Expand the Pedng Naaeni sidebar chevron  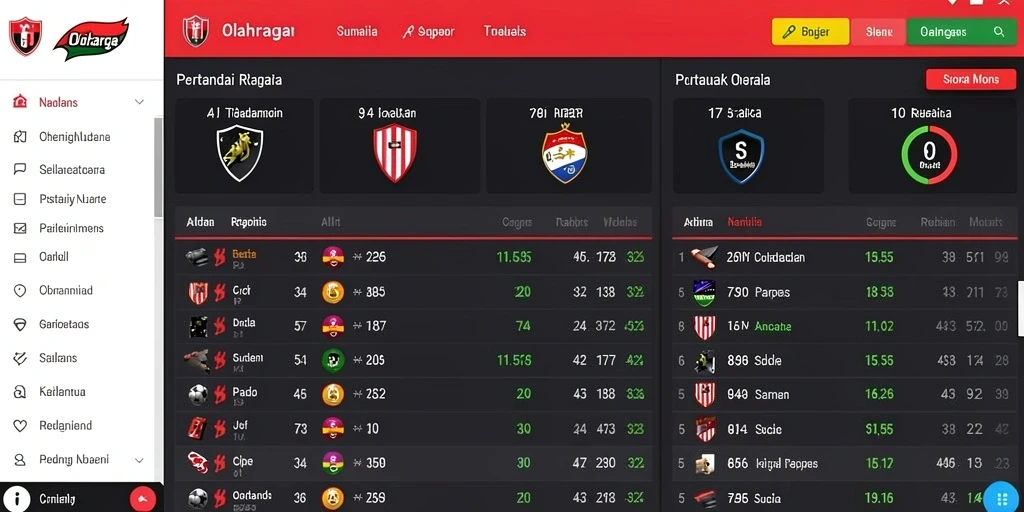[139, 460]
